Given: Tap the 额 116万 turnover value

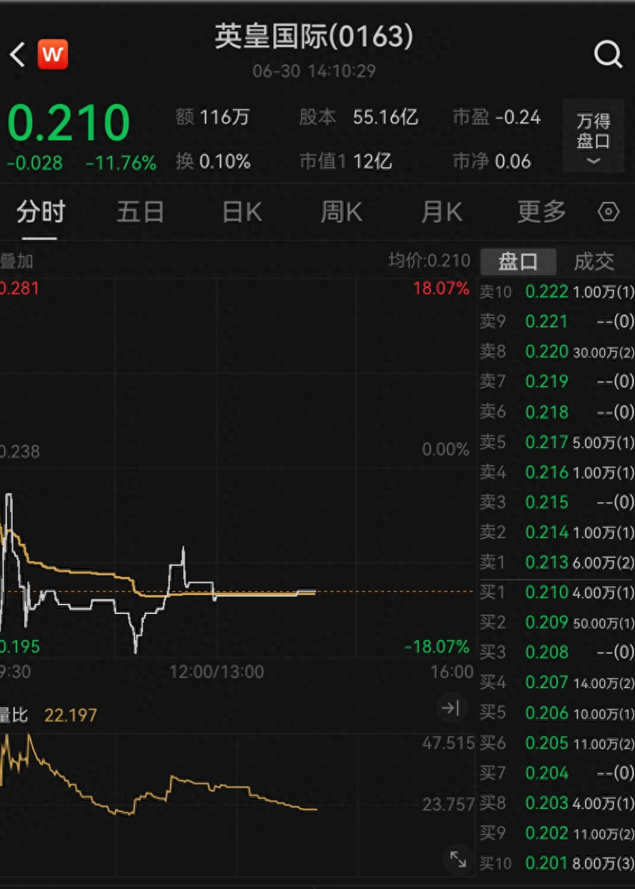Looking at the screenshot, I should click(x=213, y=117).
